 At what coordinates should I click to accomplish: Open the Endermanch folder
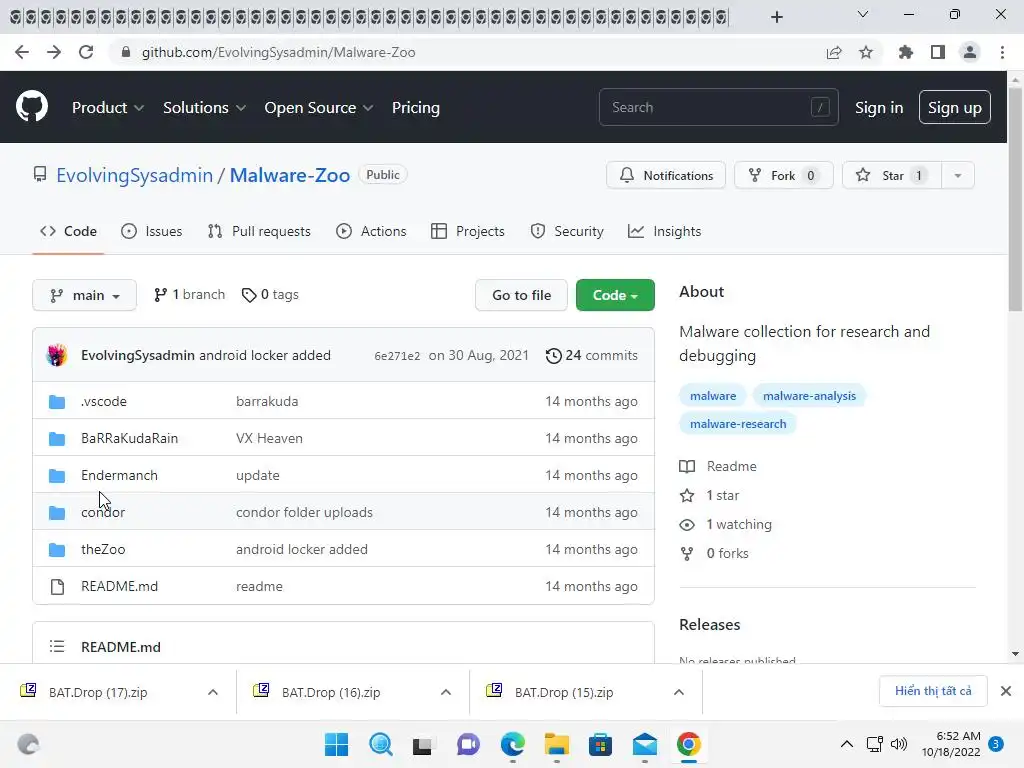click(x=120, y=475)
